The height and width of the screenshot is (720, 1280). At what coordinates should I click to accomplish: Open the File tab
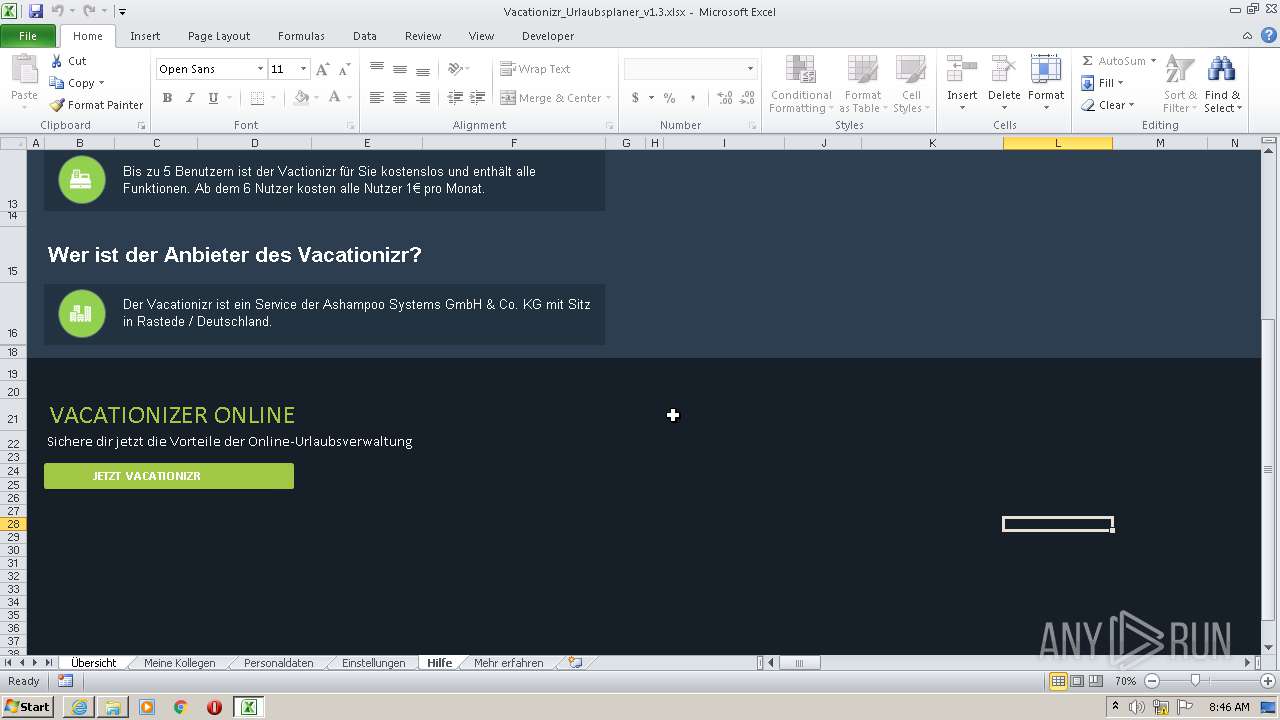[28, 36]
